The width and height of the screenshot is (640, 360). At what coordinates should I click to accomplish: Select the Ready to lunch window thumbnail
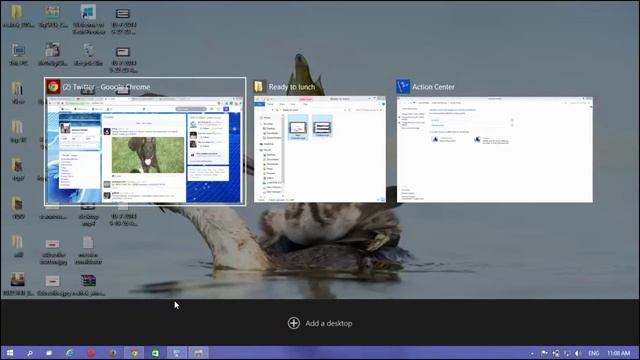click(320, 149)
